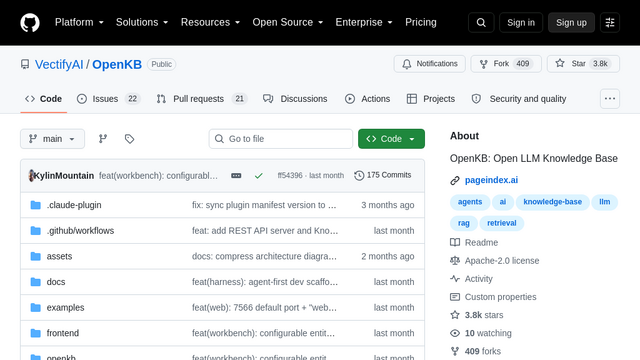Open Security and quality tab
The width and height of the screenshot is (640, 360).
518,99
